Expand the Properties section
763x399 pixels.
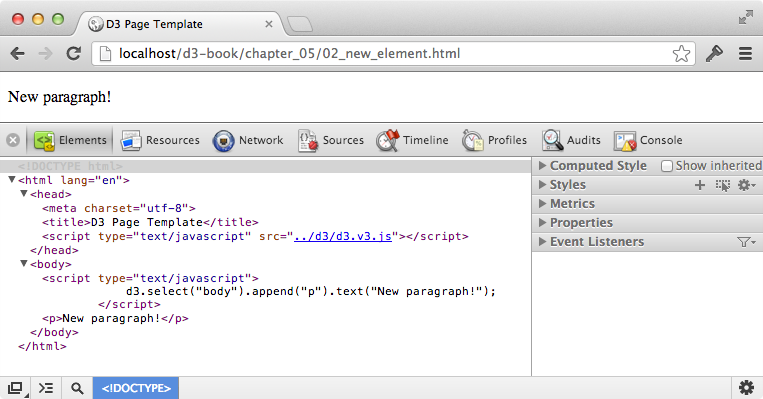542,222
